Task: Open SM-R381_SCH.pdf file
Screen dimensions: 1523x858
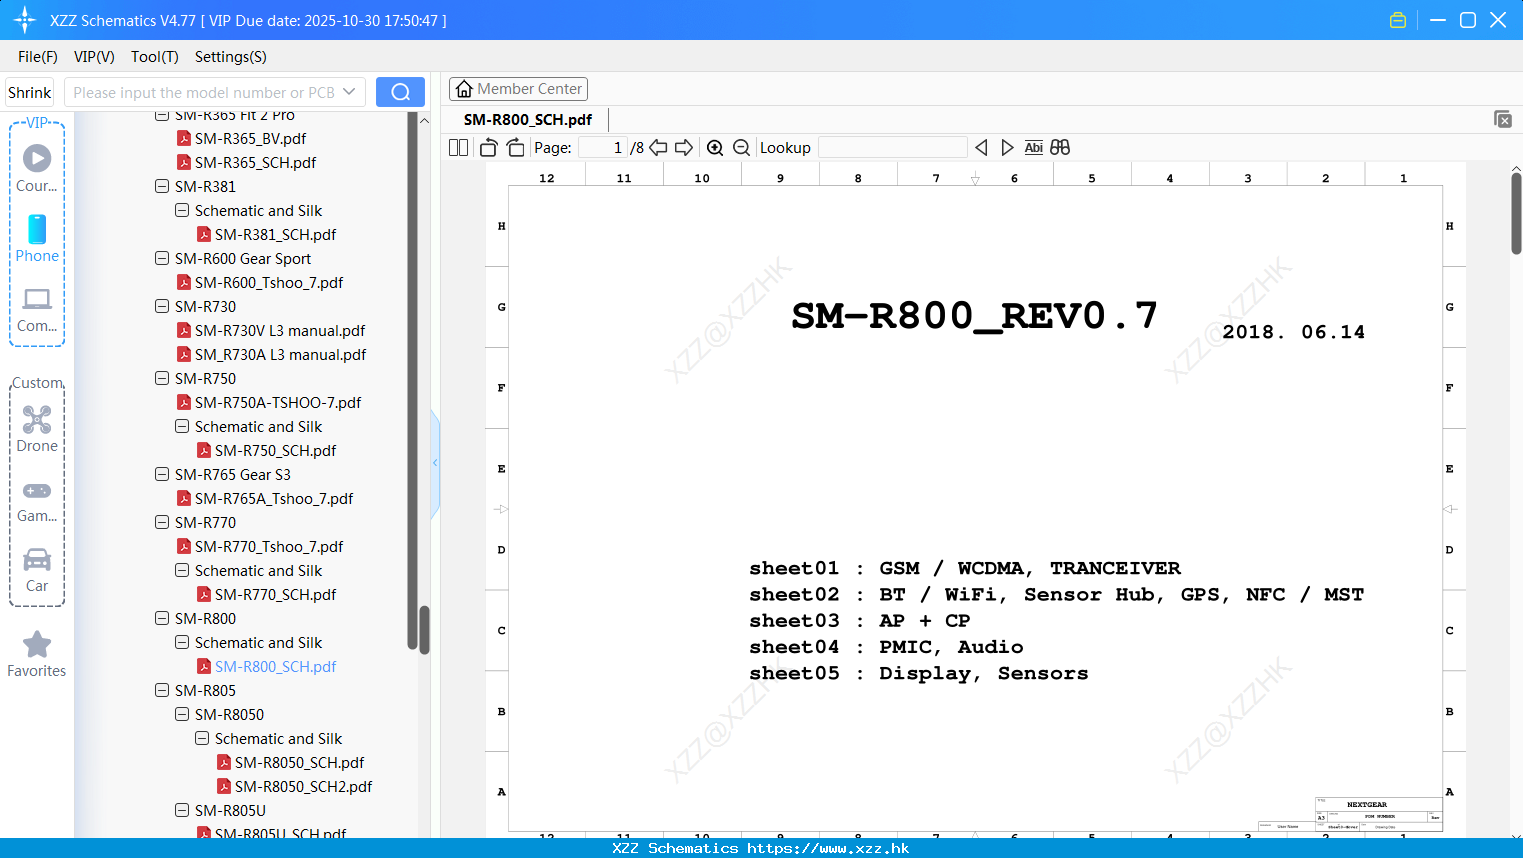Action: 275,234
